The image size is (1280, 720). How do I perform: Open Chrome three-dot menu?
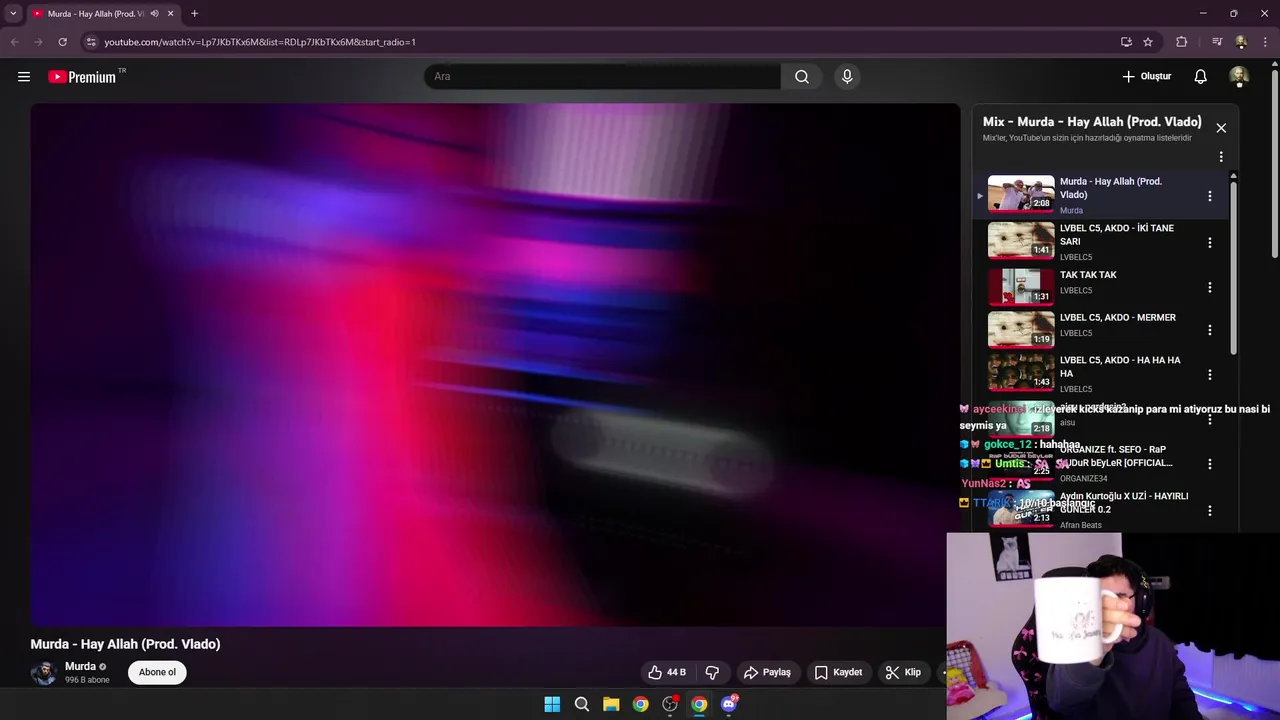coord(1265,42)
